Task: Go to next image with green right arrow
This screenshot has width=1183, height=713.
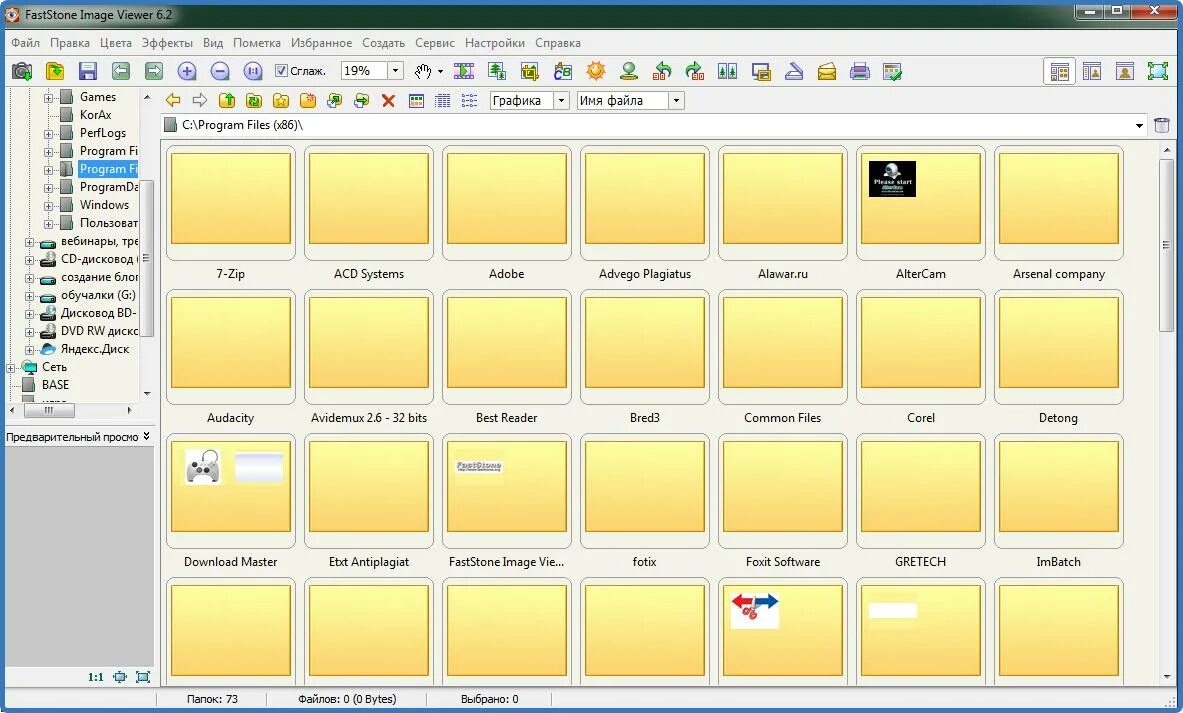Action: pos(154,72)
